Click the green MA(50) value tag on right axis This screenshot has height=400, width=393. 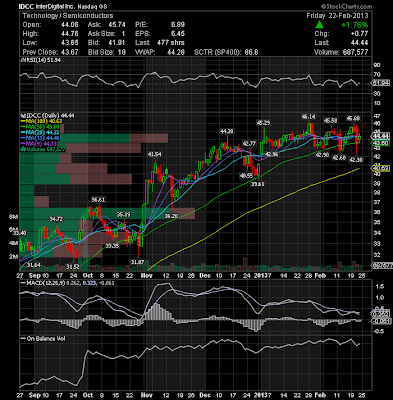click(x=380, y=143)
